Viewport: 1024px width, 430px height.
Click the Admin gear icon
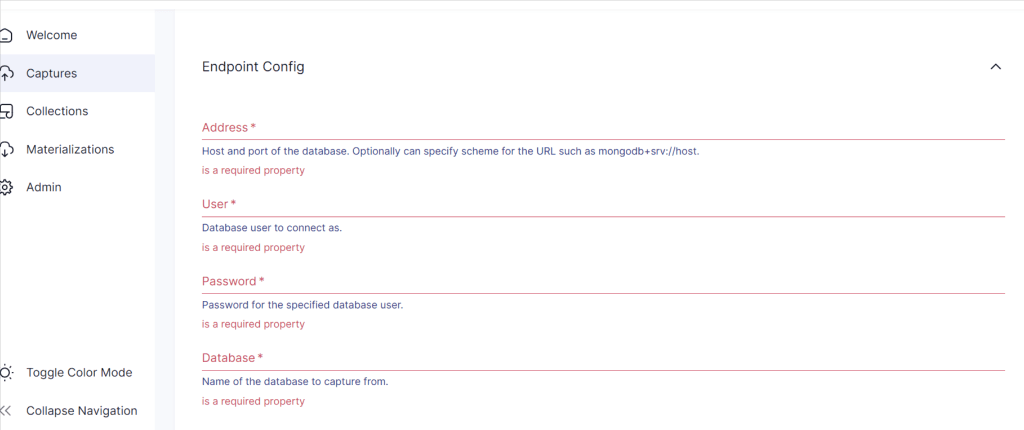6,187
